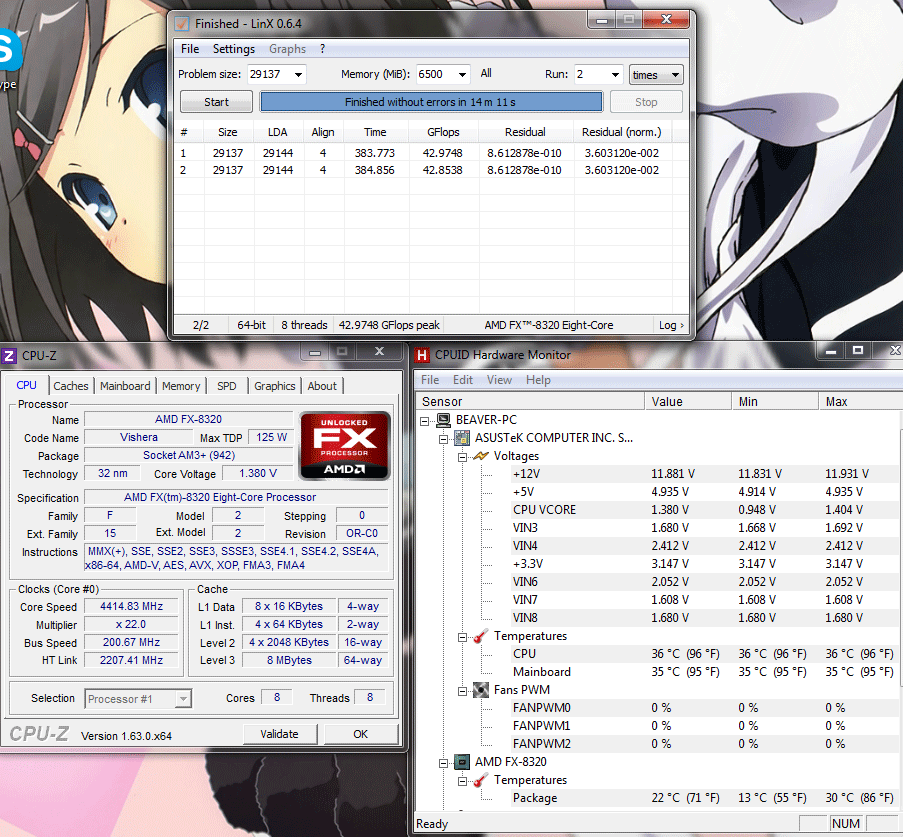Open the Run count dropdown in LinX
Screen dimensions: 903x837
(x=615, y=74)
